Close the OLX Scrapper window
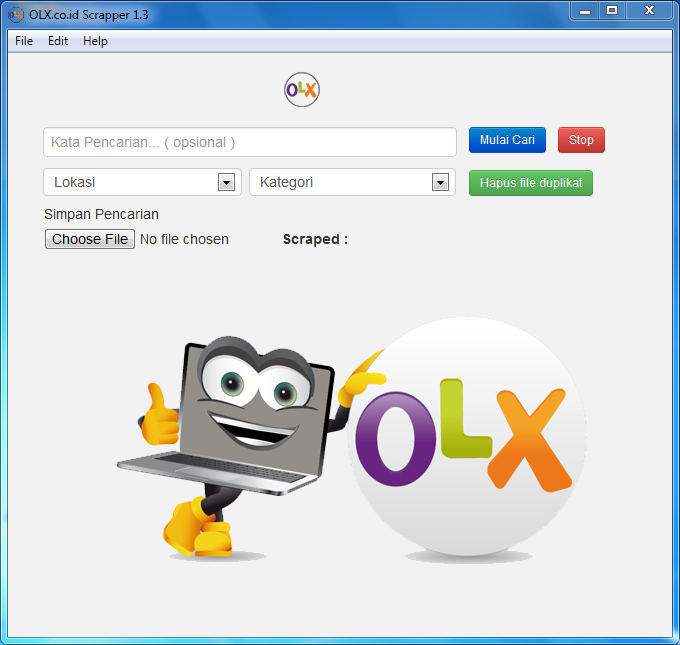 (x=649, y=10)
